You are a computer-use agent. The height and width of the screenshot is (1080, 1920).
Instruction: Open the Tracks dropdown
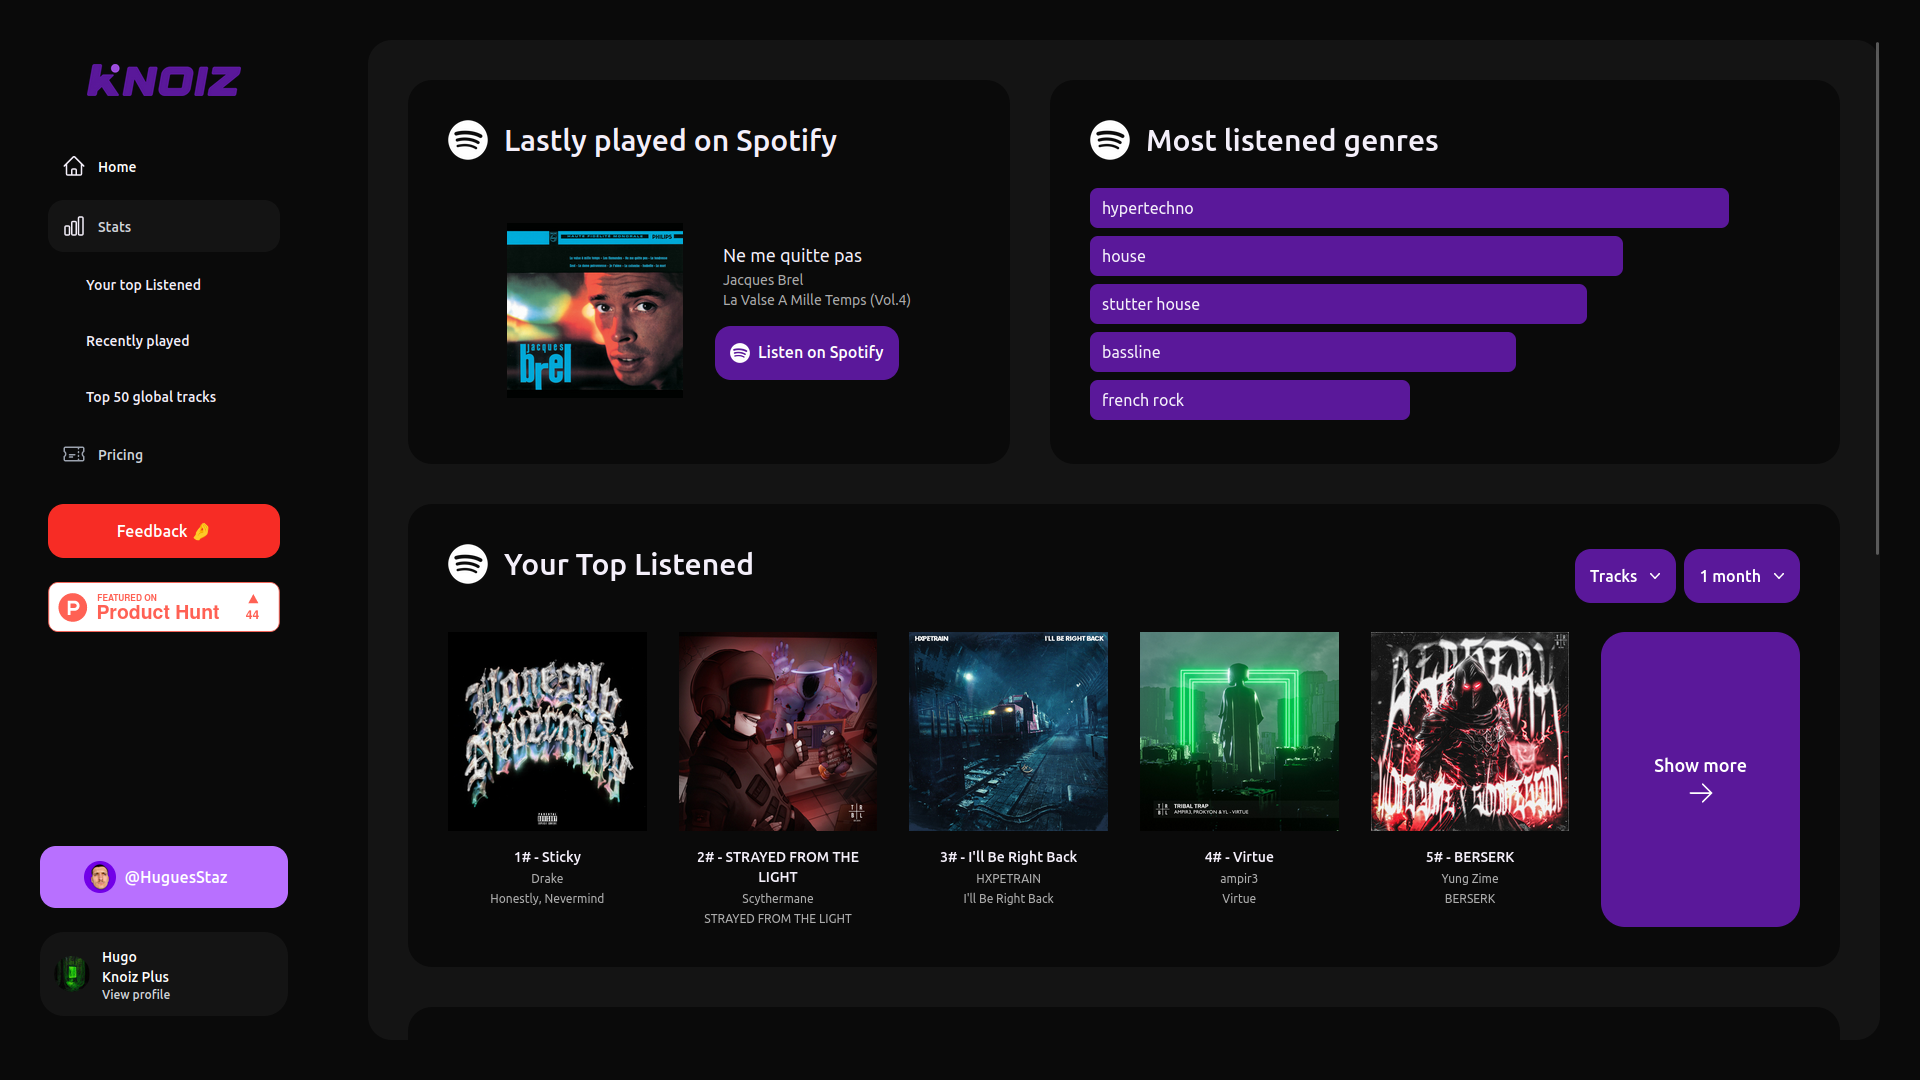tap(1624, 576)
